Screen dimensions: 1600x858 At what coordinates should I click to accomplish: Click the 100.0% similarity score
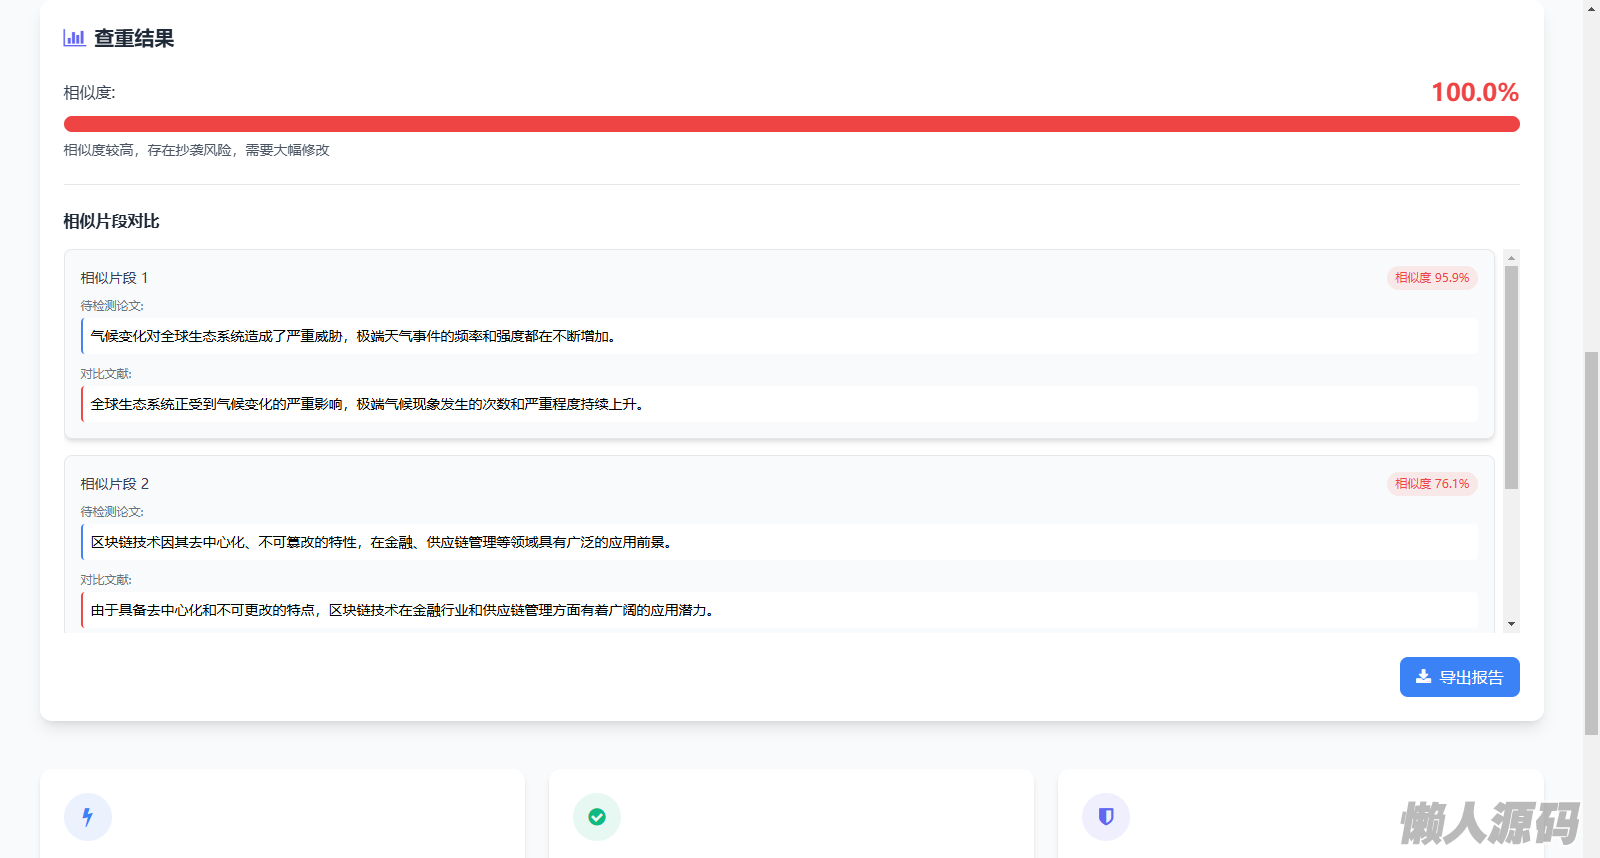[x=1474, y=93]
